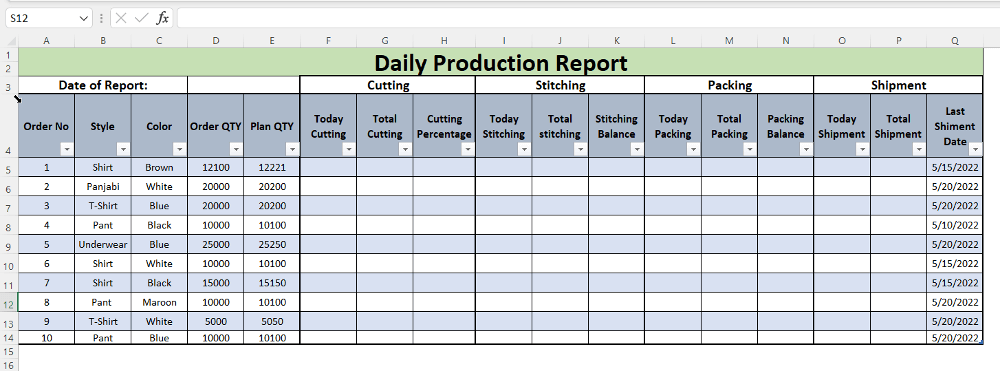Screen dimensions: 1000x371
Task: Open the Total stitching filter dropdown
Action: (x=580, y=149)
